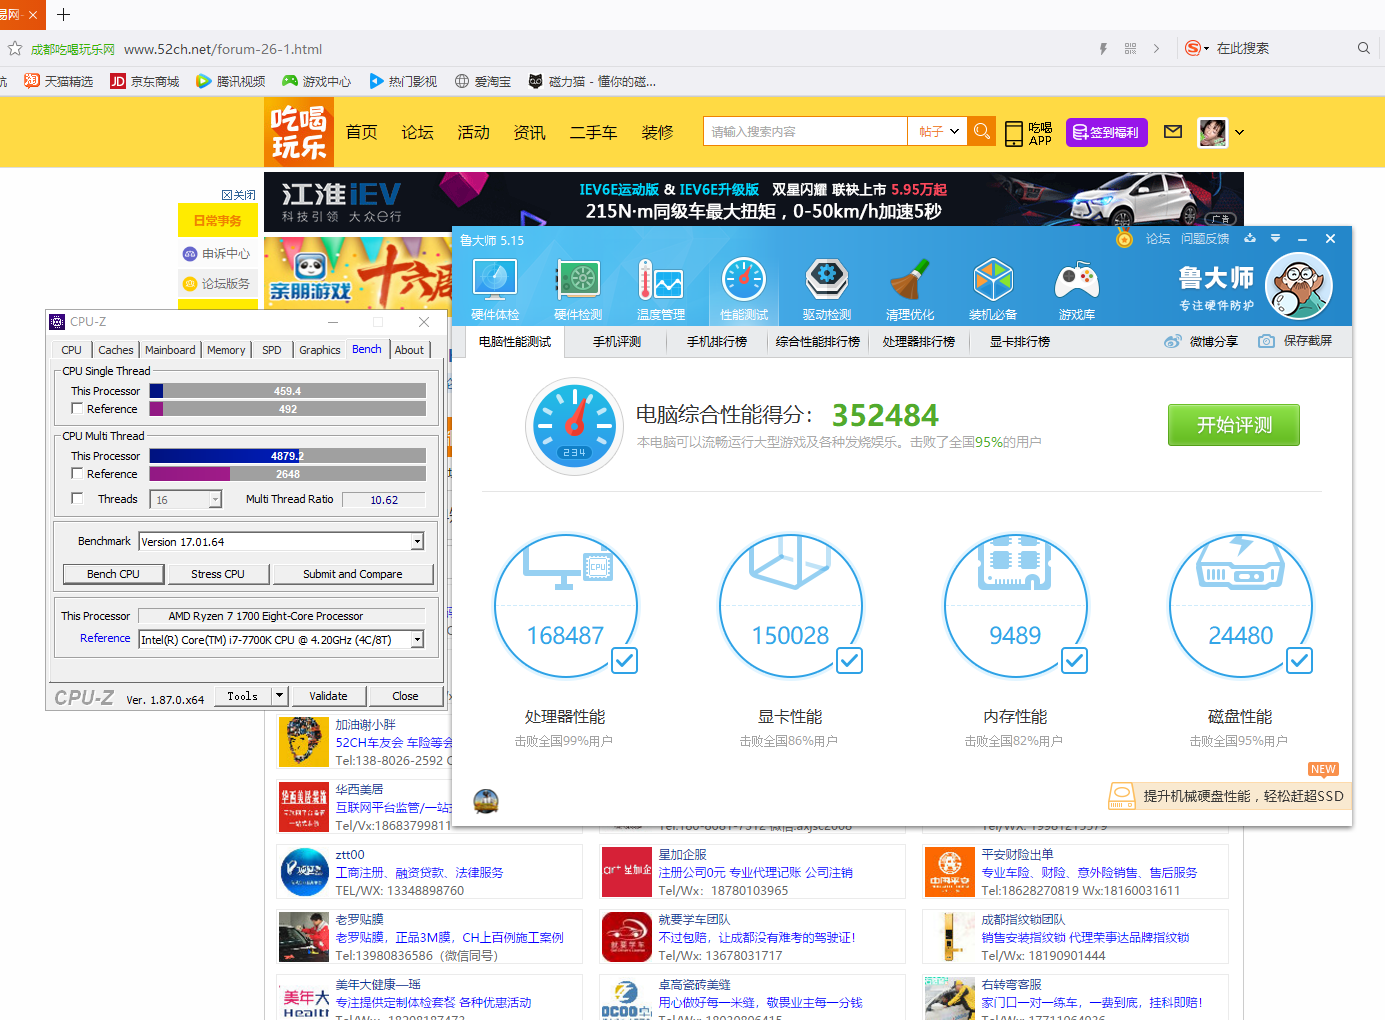Enable the Threads checkbox in CPU-Z
The width and height of the screenshot is (1385, 1020).
(77, 499)
